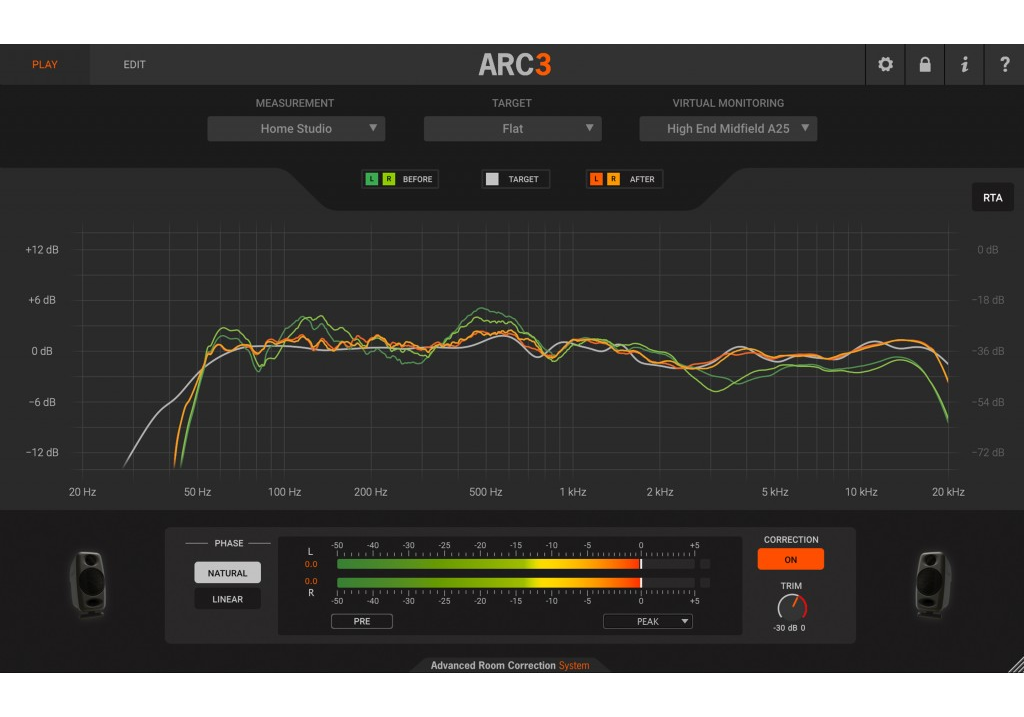Click the R channel level meter
The image size is (1024, 717).
pyautogui.click(x=516, y=582)
